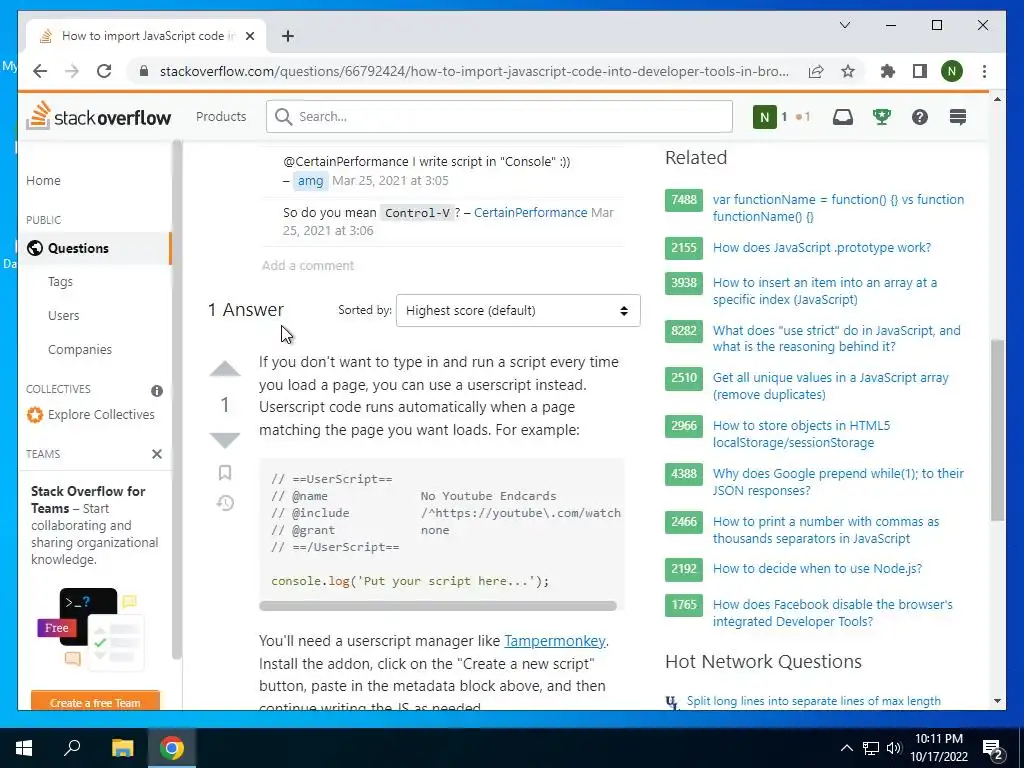Open the site switcher stack icon

957,117
